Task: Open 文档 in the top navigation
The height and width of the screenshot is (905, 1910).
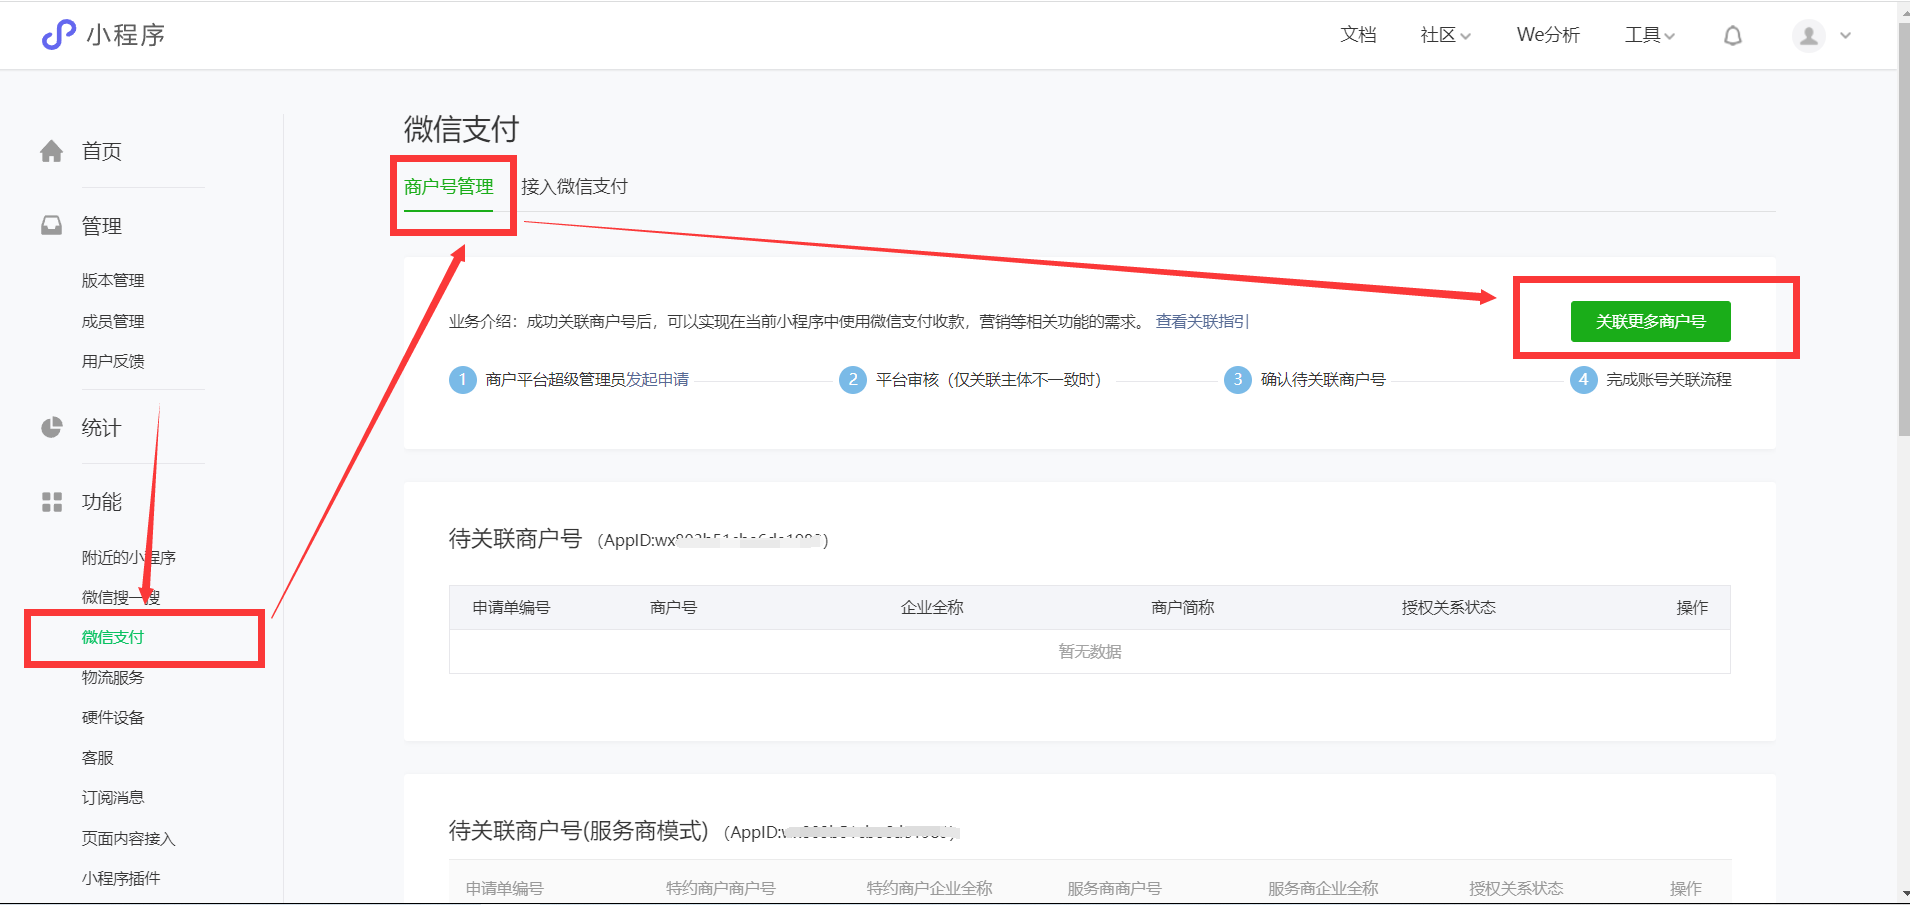Action: [x=1358, y=35]
